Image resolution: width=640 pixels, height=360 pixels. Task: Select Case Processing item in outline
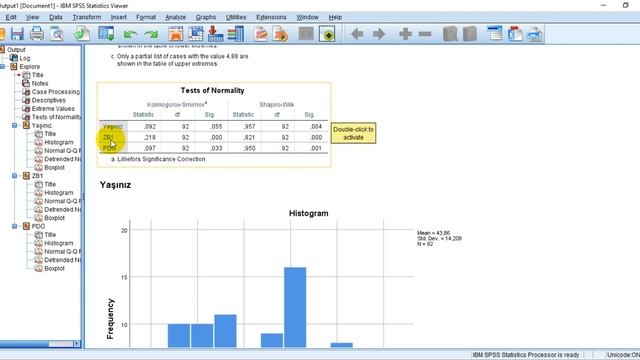tap(56, 92)
